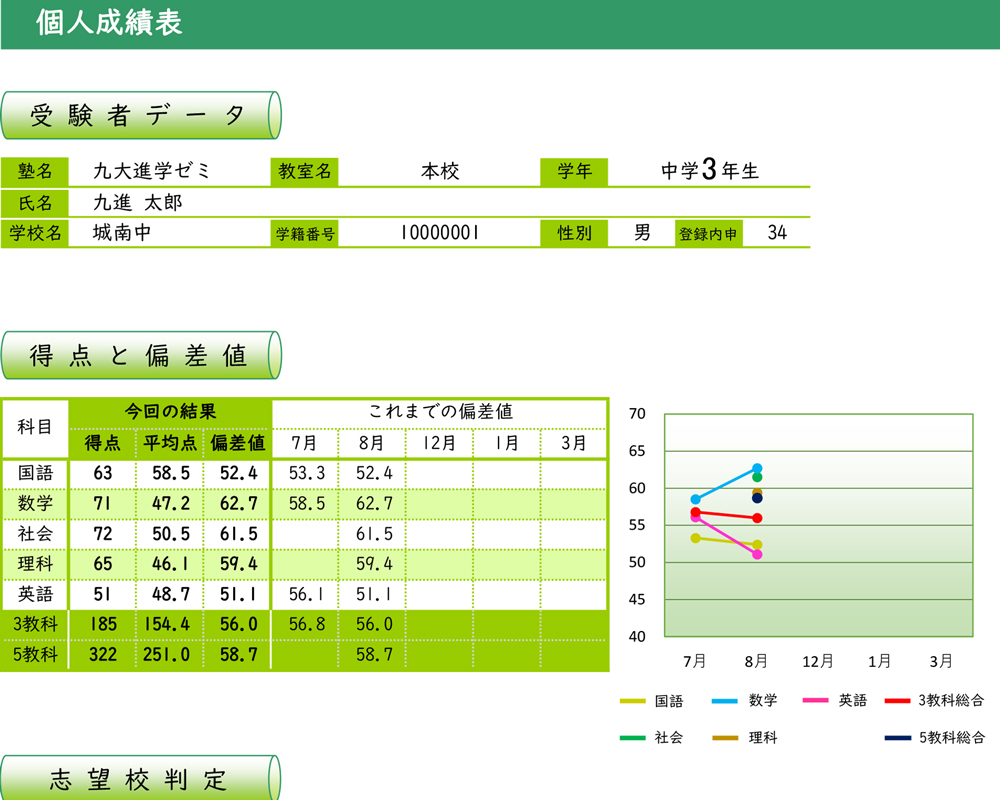
Task: Click the yellow 国語 legend swatch
Action: 633,701
